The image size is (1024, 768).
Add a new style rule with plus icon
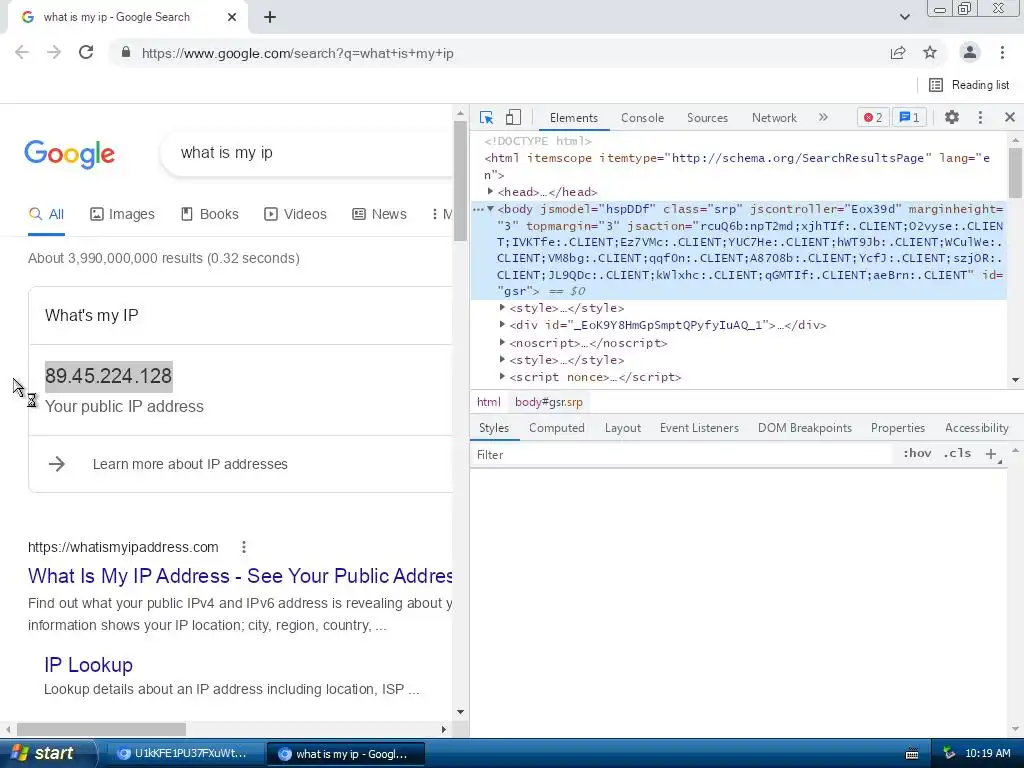point(991,454)
